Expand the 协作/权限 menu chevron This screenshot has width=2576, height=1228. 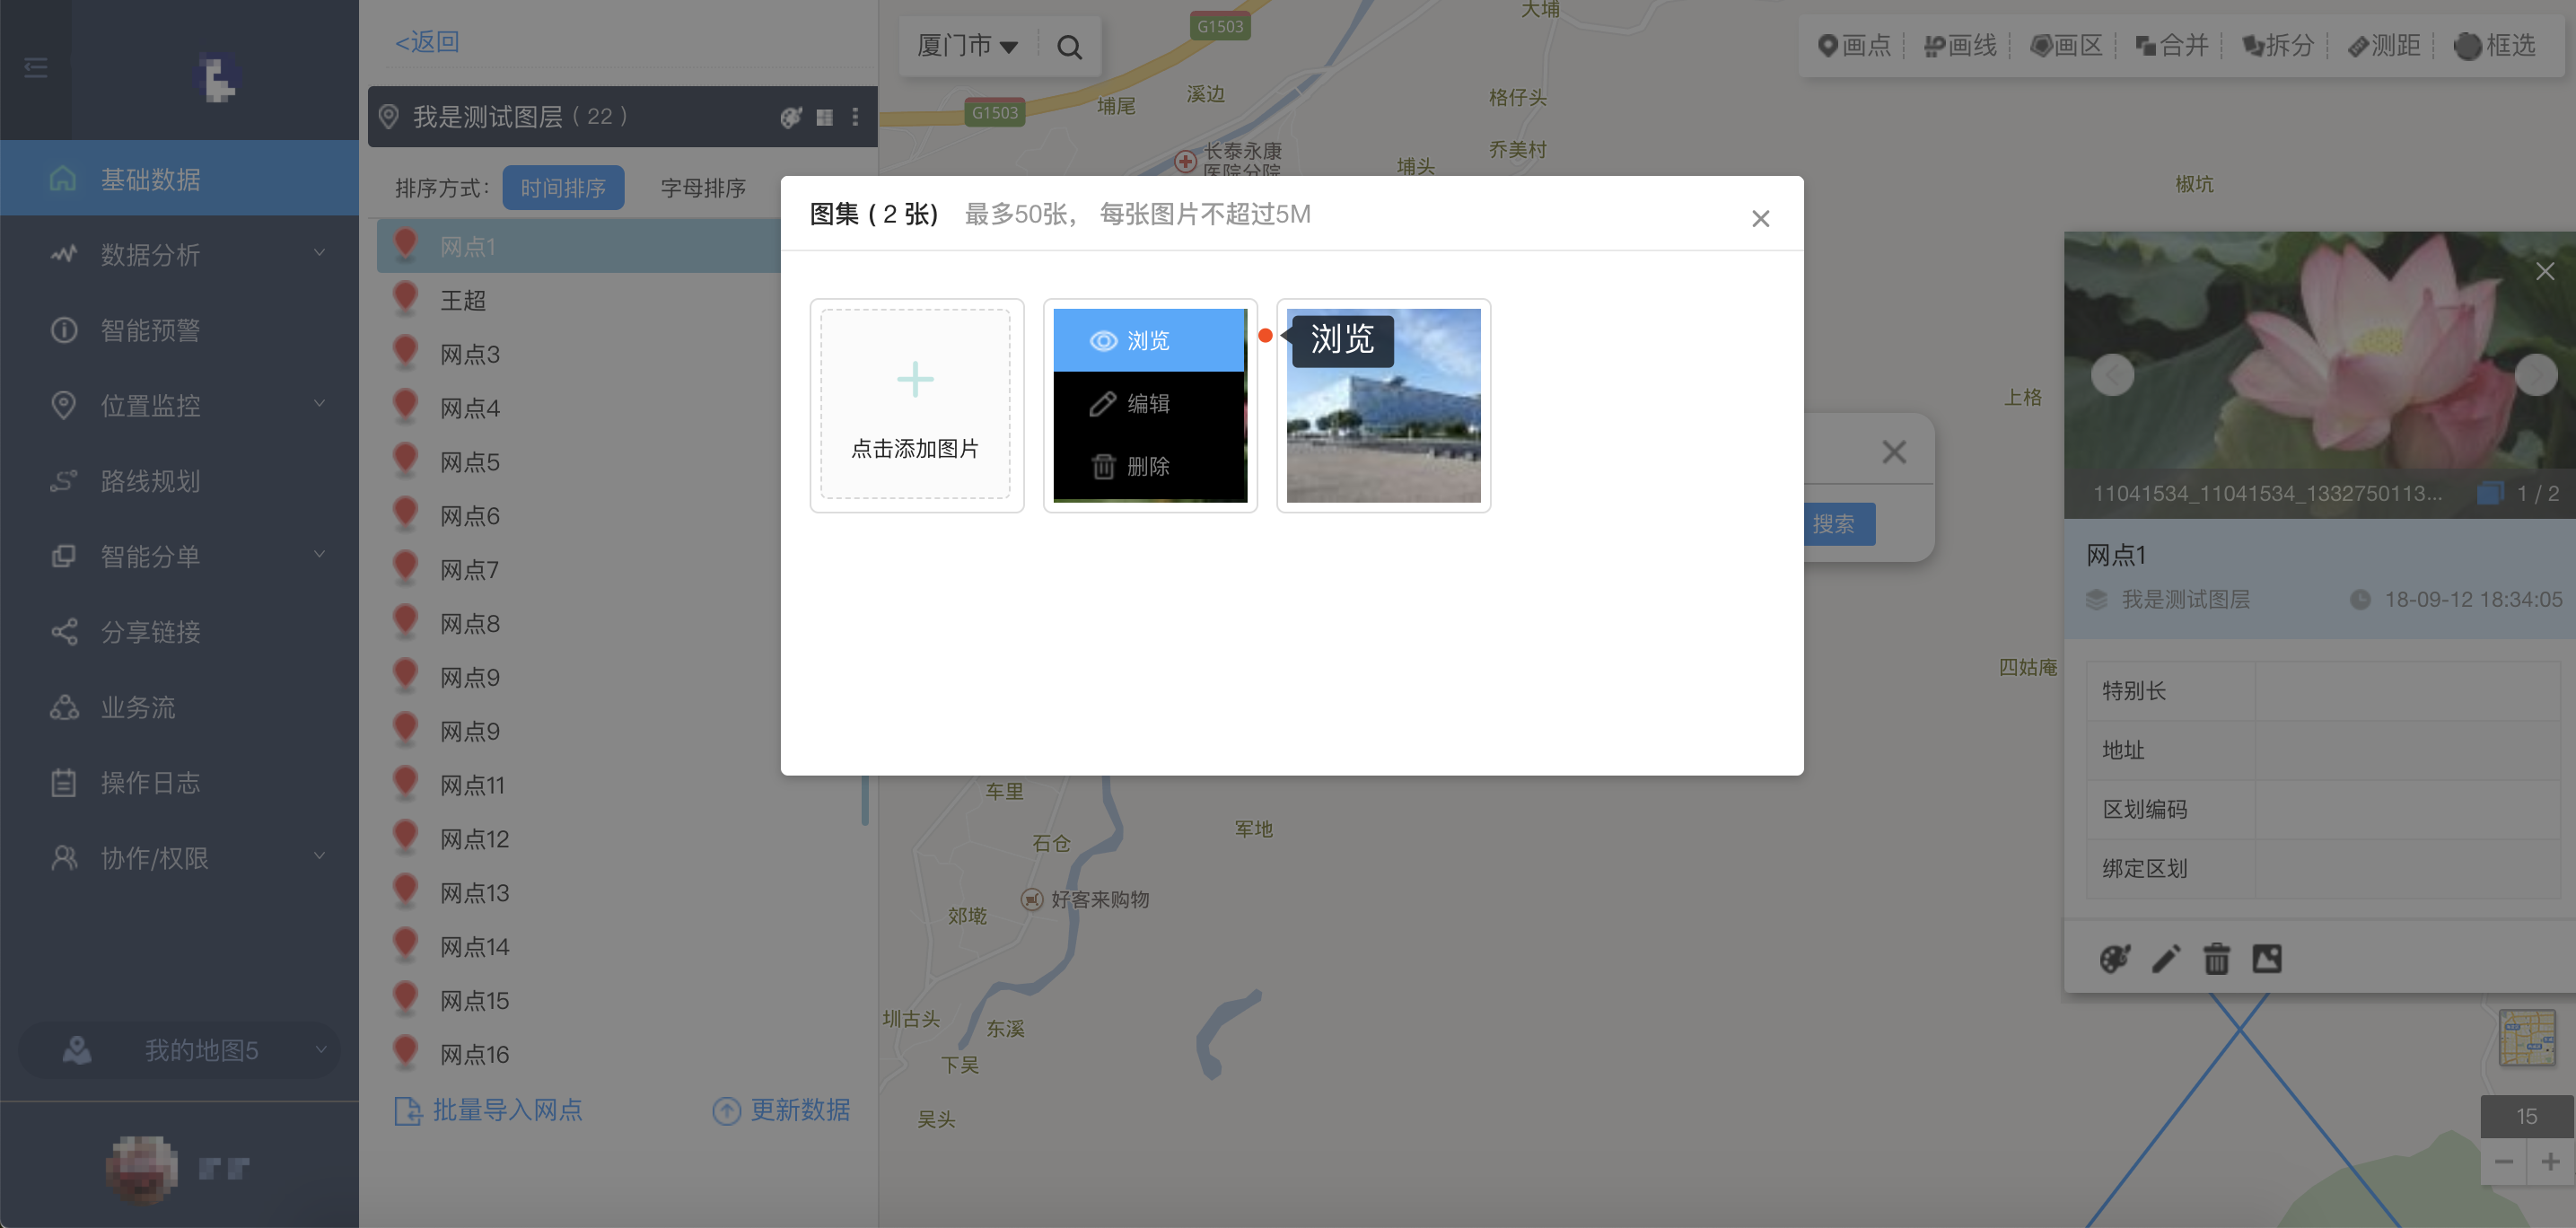click(320, 857)
